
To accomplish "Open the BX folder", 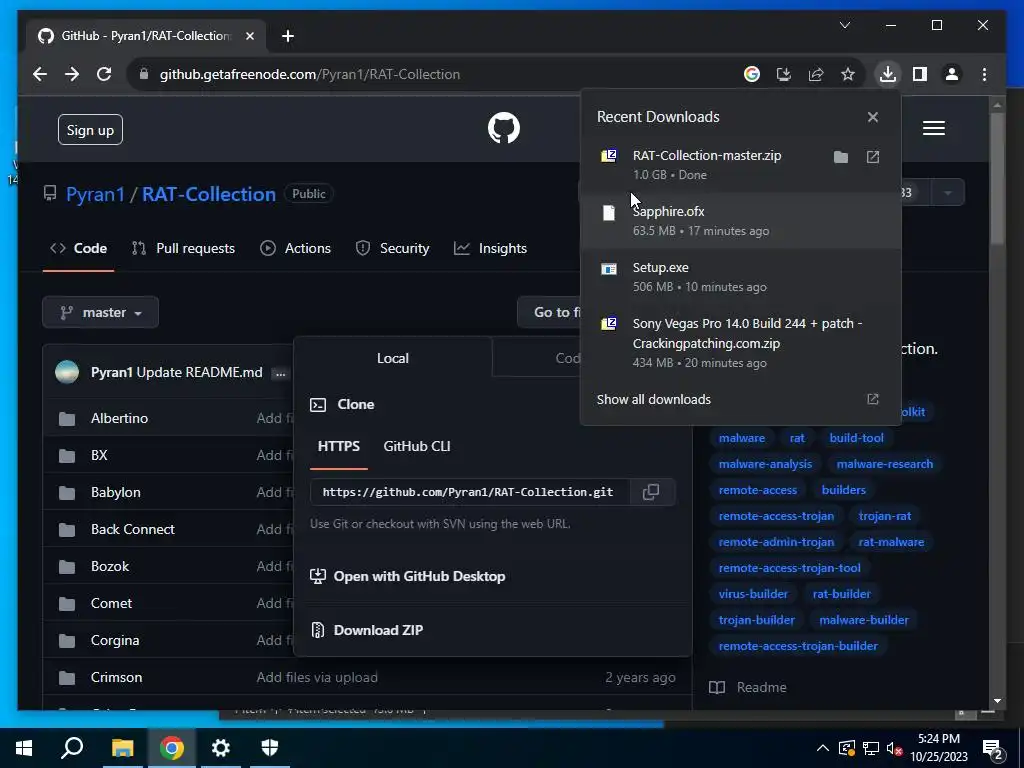I will (x=99, y=455).
